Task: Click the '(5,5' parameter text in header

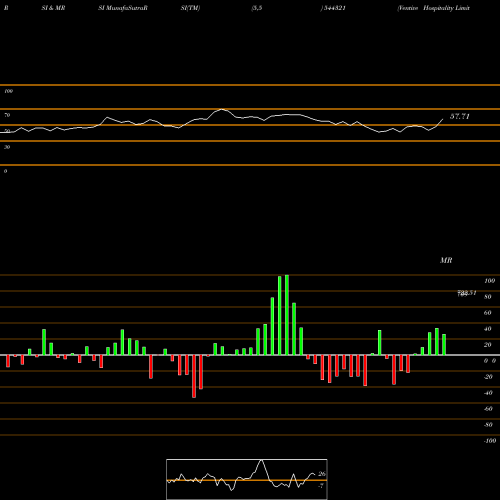Action: [x=257, y=8]
